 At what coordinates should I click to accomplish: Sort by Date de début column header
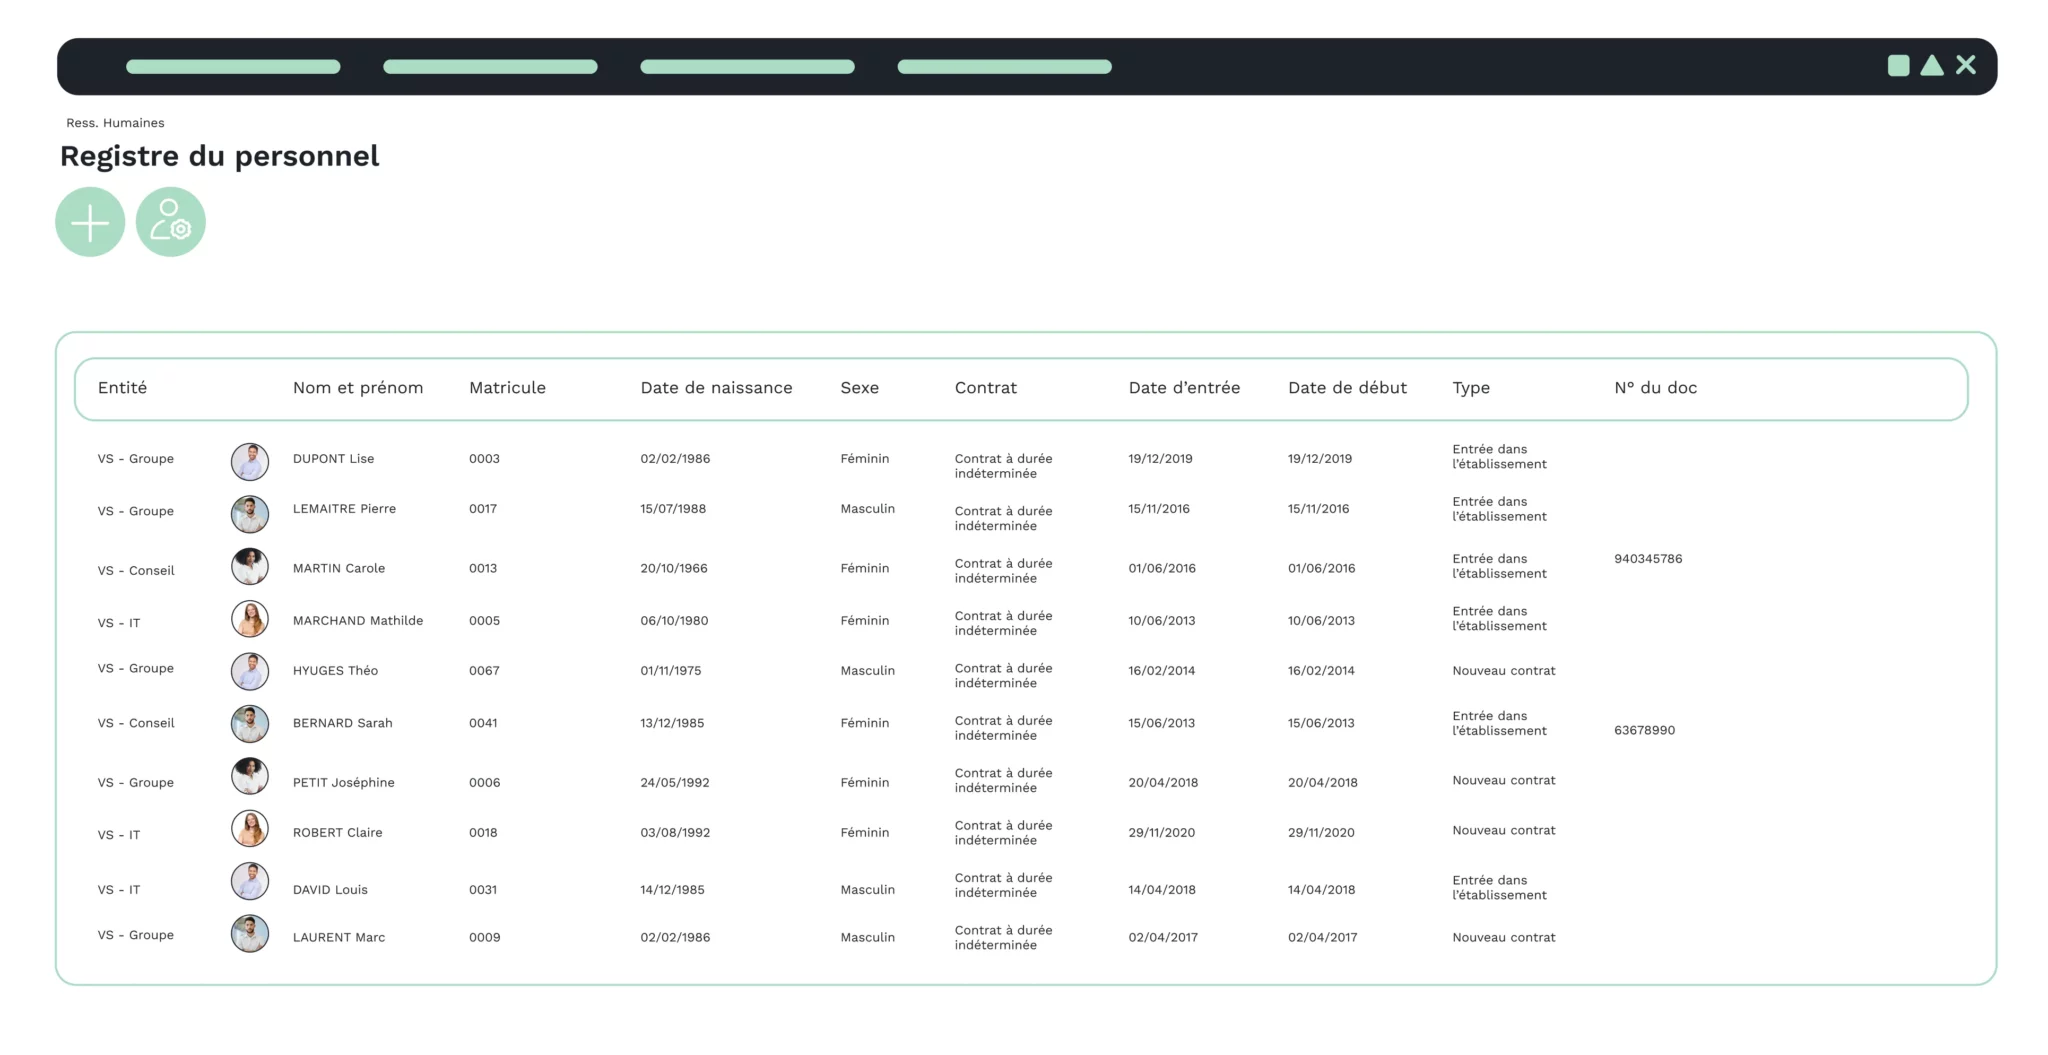coord(1347,388)
